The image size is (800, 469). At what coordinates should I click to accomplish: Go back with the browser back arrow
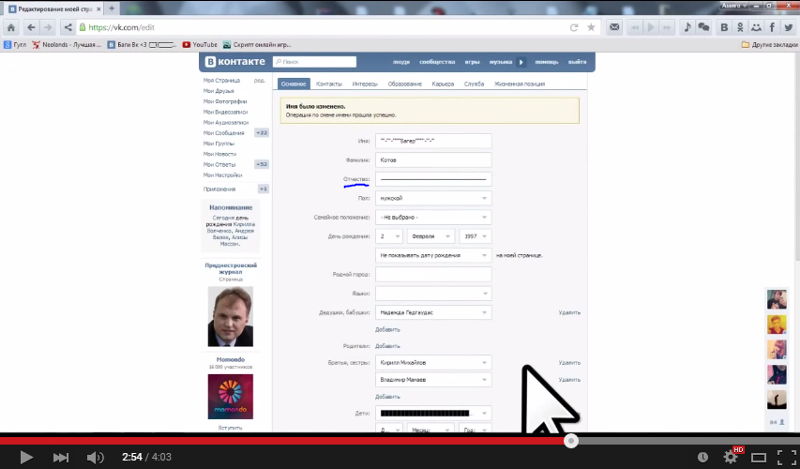pos(31,28)
